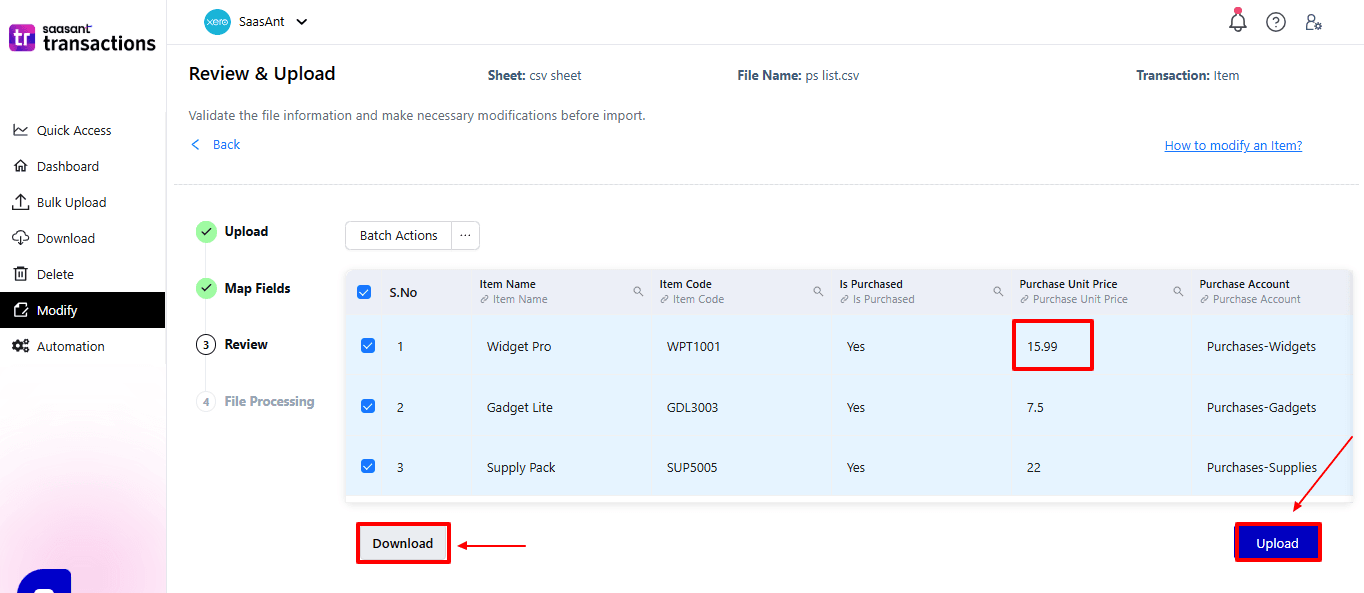The image size is (1364, 593).
Task: Toggle the select-all checkbox in table header
Action: tap(365, 292)
